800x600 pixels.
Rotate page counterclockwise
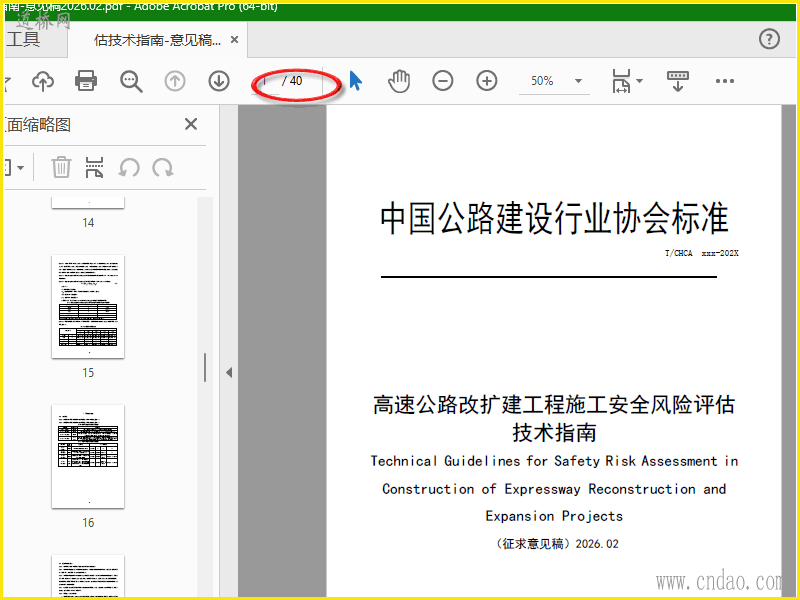coord(129,167)
